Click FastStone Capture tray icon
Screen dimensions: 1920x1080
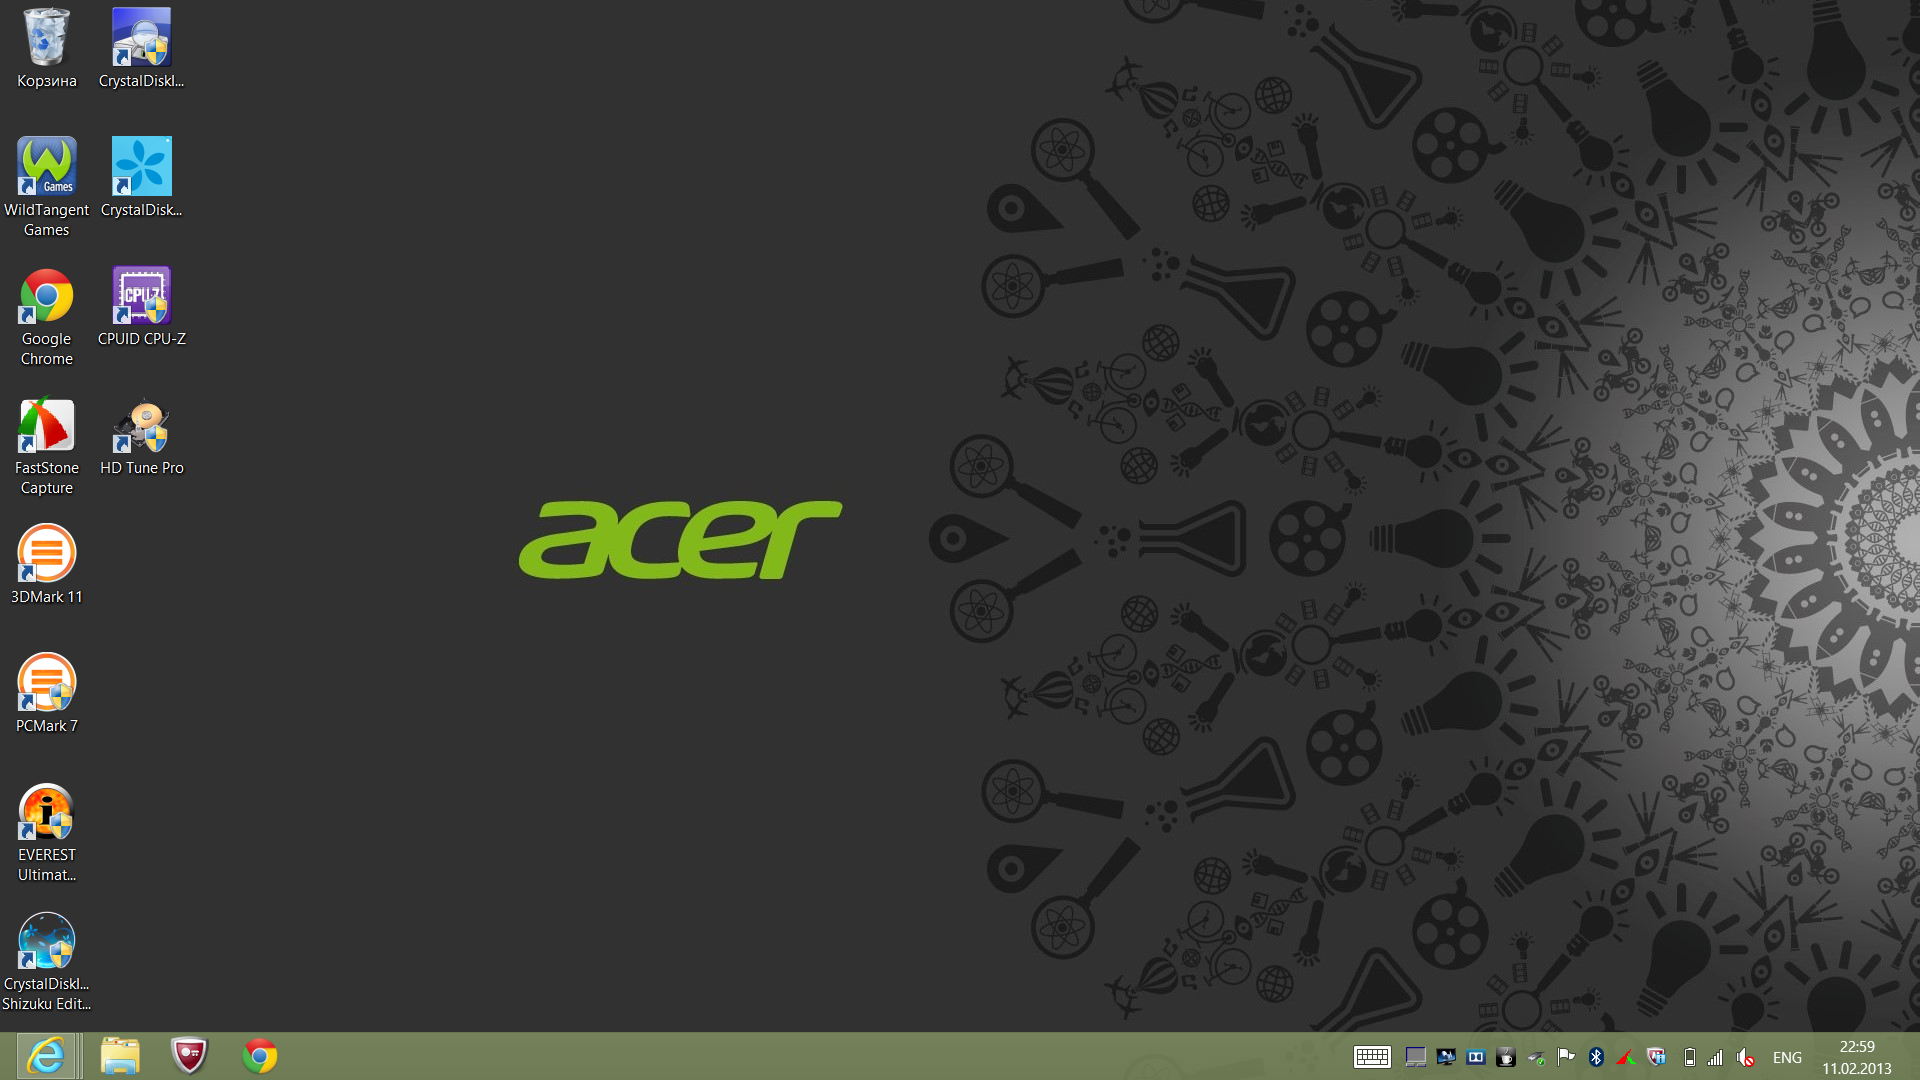point(1626,1057)
